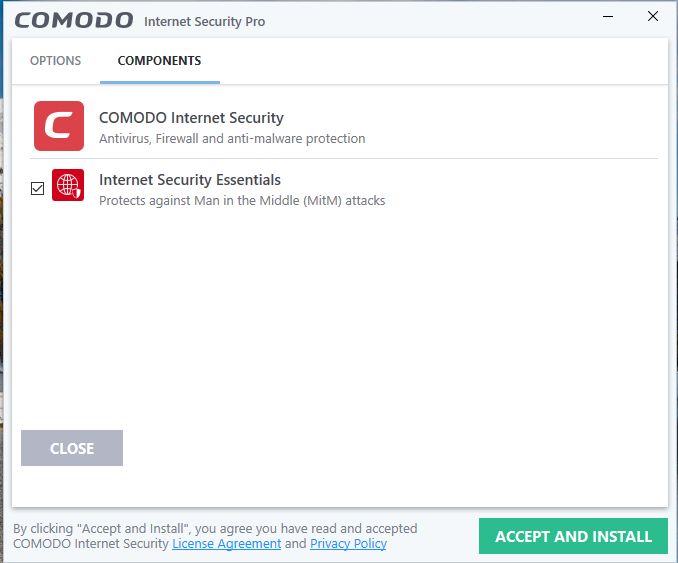
Task: Click the "COMODO Internet Security" component heading
Action: tap(191, 118)
